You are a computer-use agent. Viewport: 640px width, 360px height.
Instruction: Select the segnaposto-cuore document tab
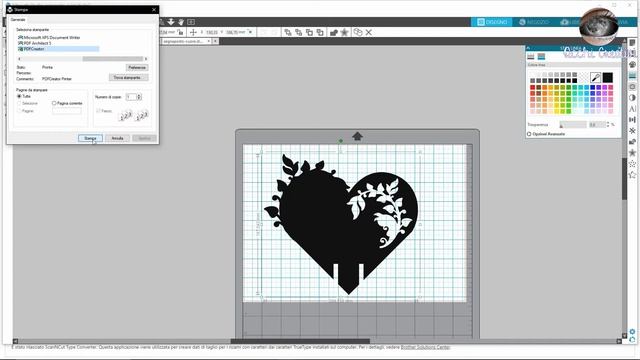point(186,41)
